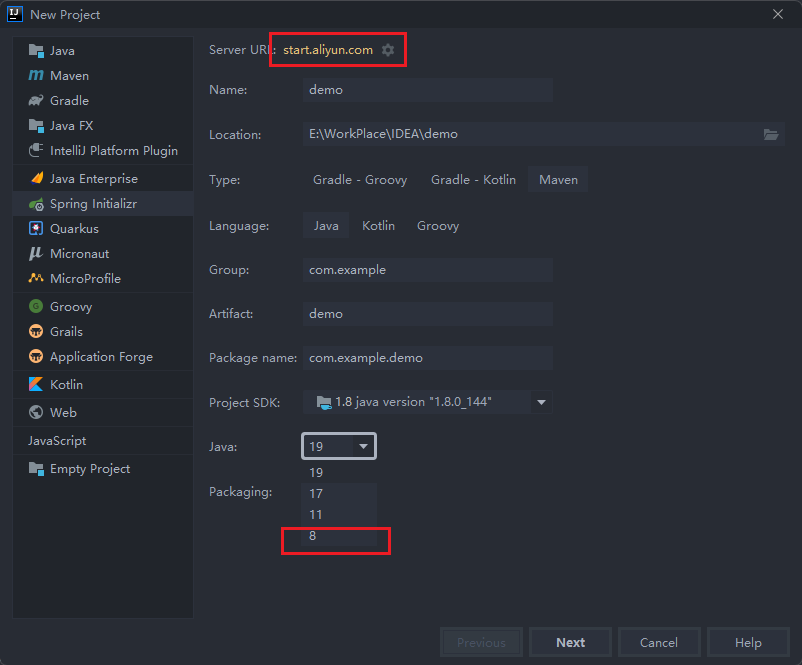The image size is (802, 665).
Task: Click the Spring Initializr leaf icon
Action: pos(36,204)
